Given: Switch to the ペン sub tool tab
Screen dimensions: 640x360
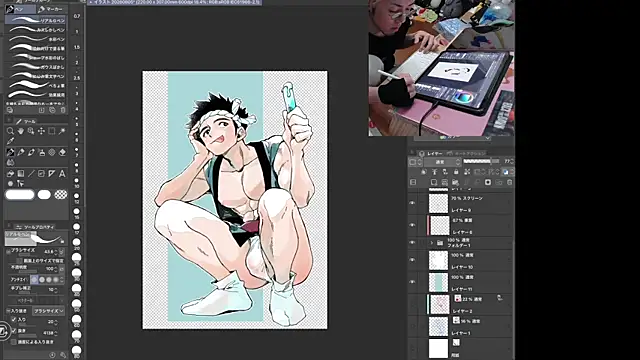Looking at the screenshot, I should [20, 9].
